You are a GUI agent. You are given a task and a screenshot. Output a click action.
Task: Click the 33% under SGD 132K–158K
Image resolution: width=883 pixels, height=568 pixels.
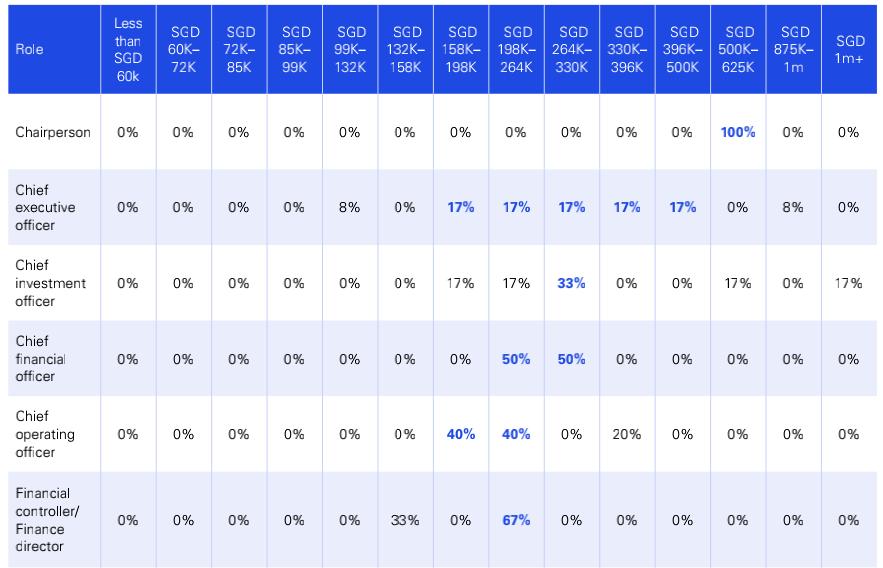405,520
